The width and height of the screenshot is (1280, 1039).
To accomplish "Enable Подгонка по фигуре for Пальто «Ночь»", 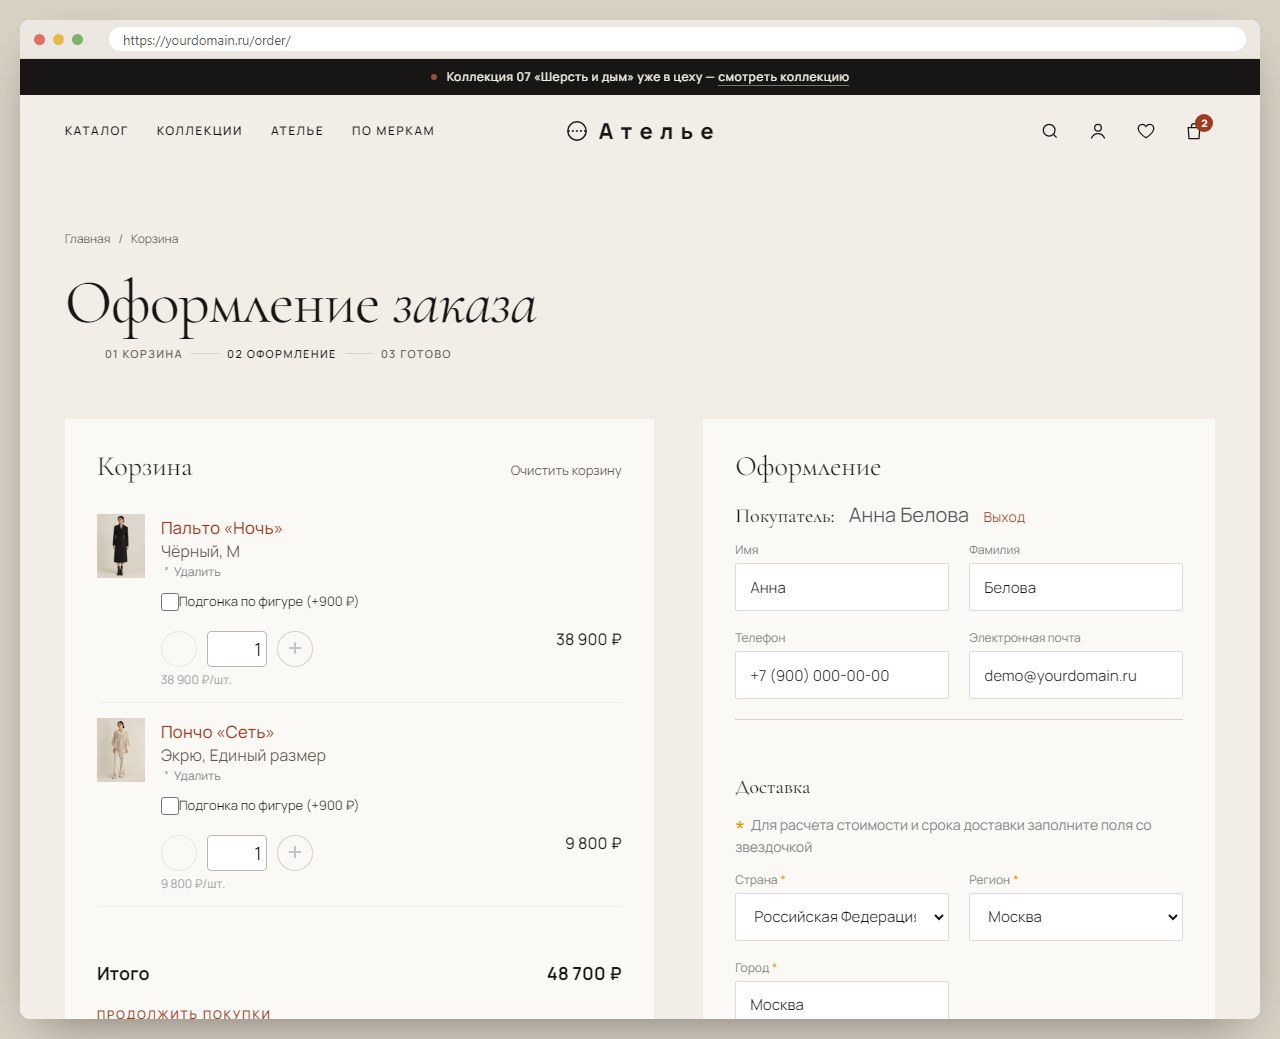I will tap(170, 602).
